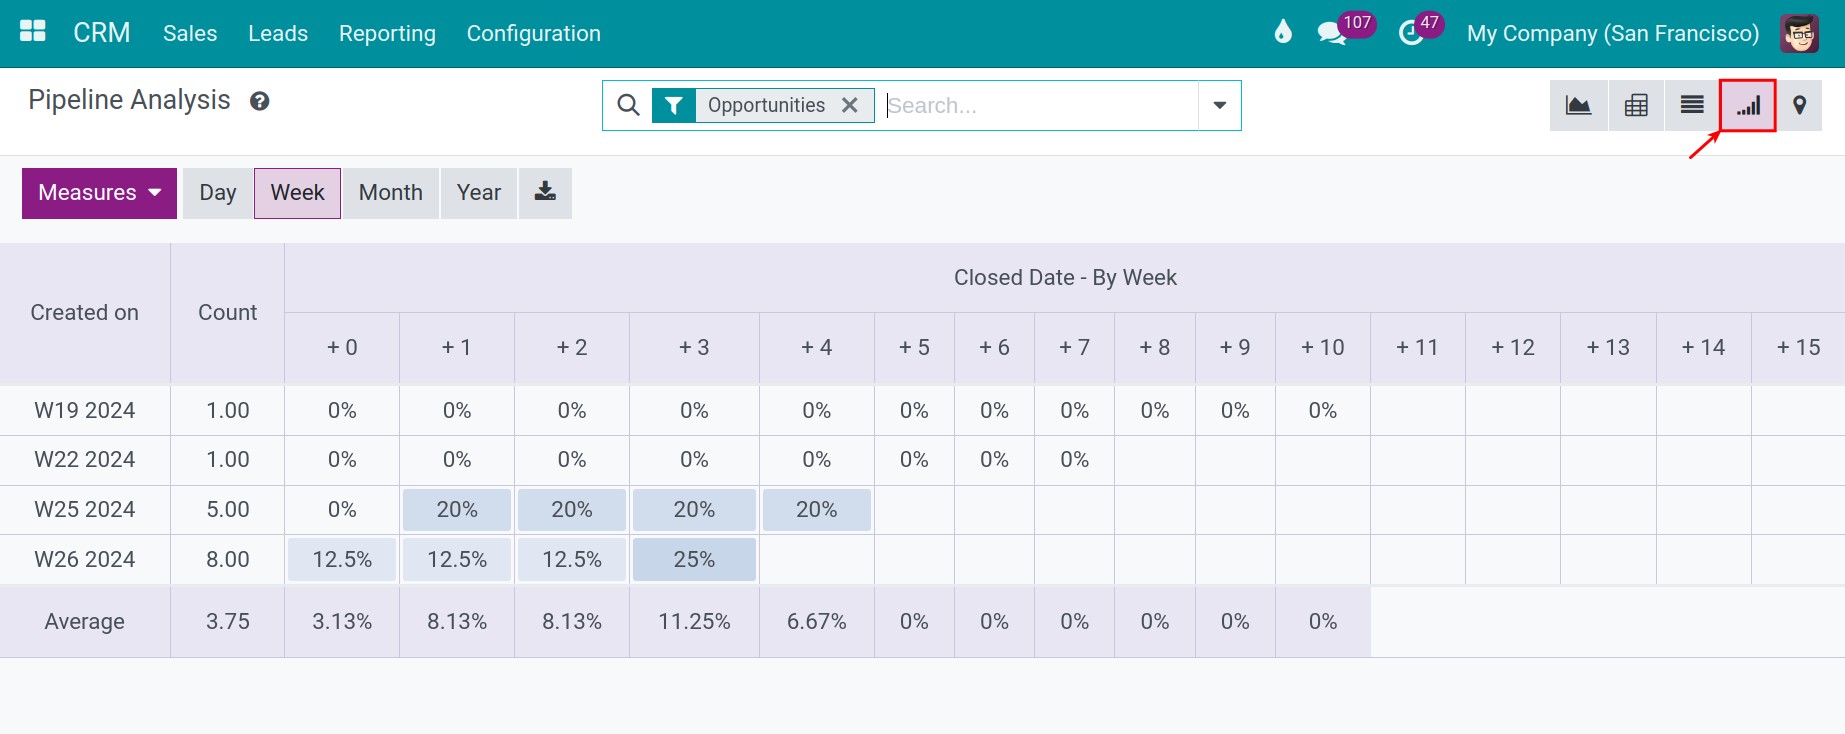Click the Opportunities funnel filter icon

pyautogui.click(x=674, y=105)
